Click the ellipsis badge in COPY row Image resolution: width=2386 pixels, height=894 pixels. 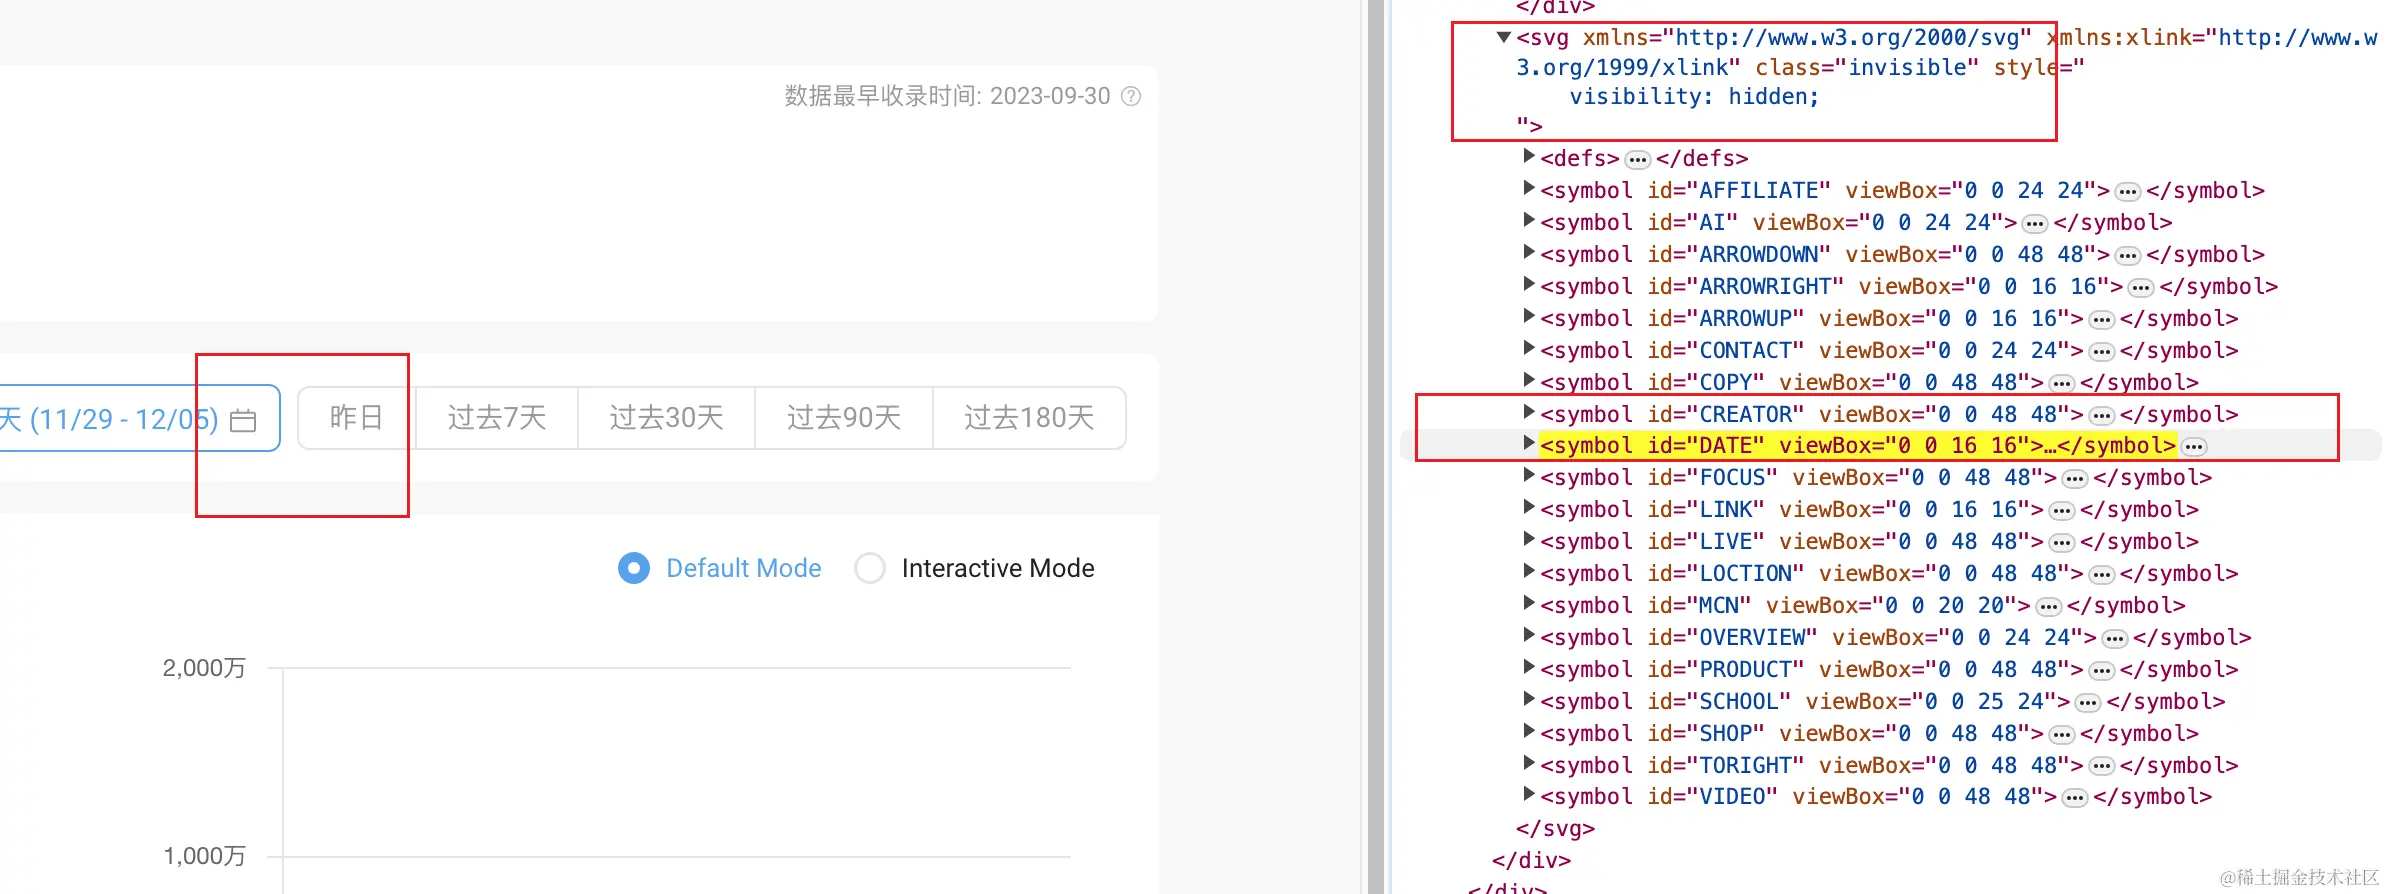pos(2062,383)
